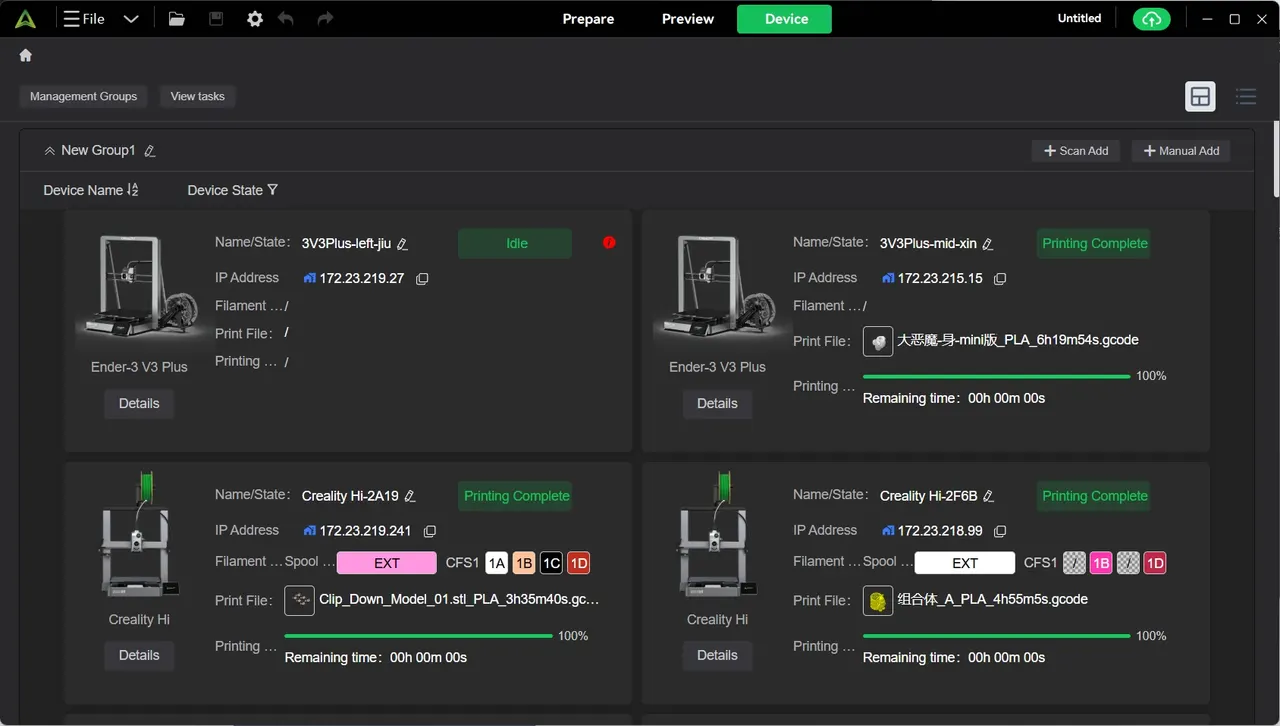Save via the floppy disk icon
The height and width of the screenshot is (726, 1280).
coord(216,19)
